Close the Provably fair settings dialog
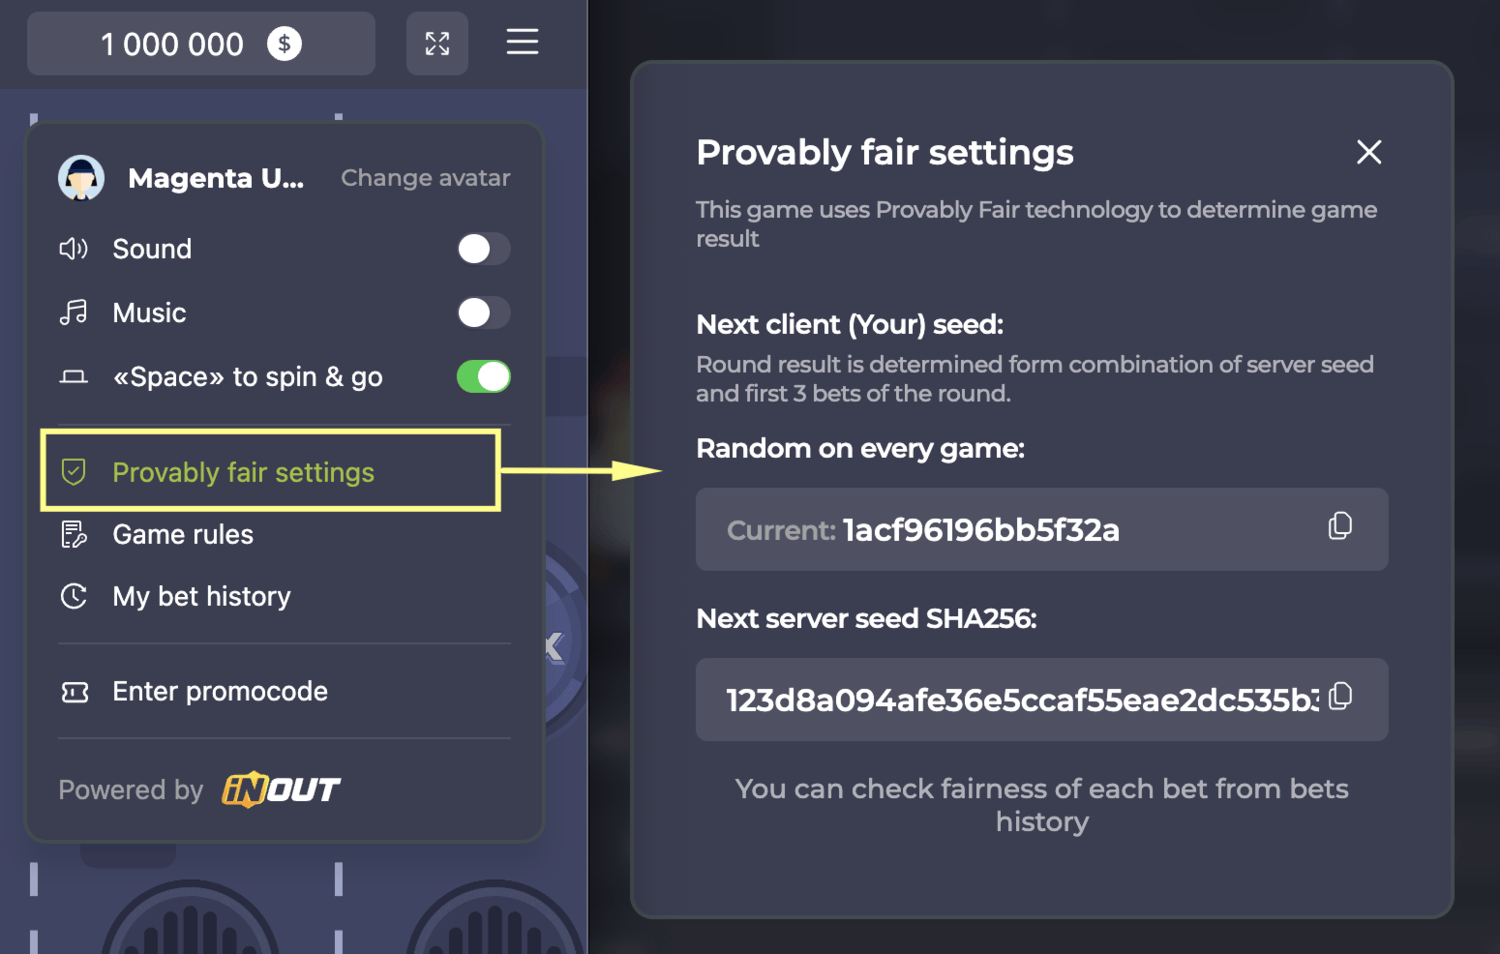Screen dimensions: 1500x954 1368,152
